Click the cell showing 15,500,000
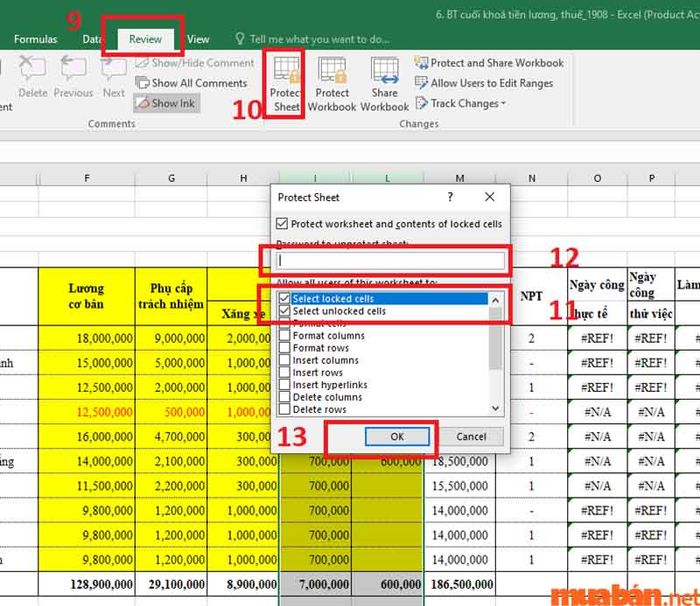The height and width of the screenshot is (606, 700). click(x=460, y=485)
